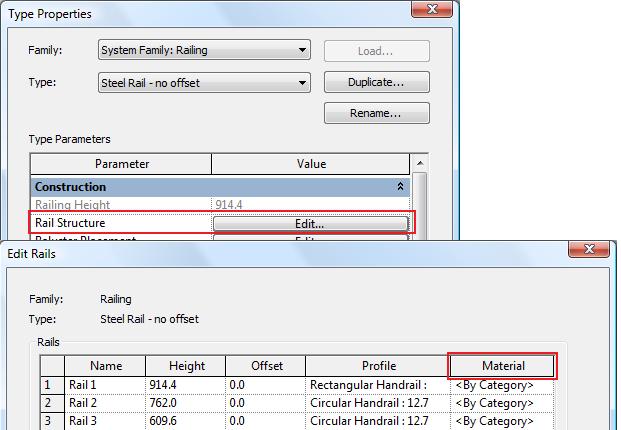Click the By Category material cell for Rail 1

point(503,385)
